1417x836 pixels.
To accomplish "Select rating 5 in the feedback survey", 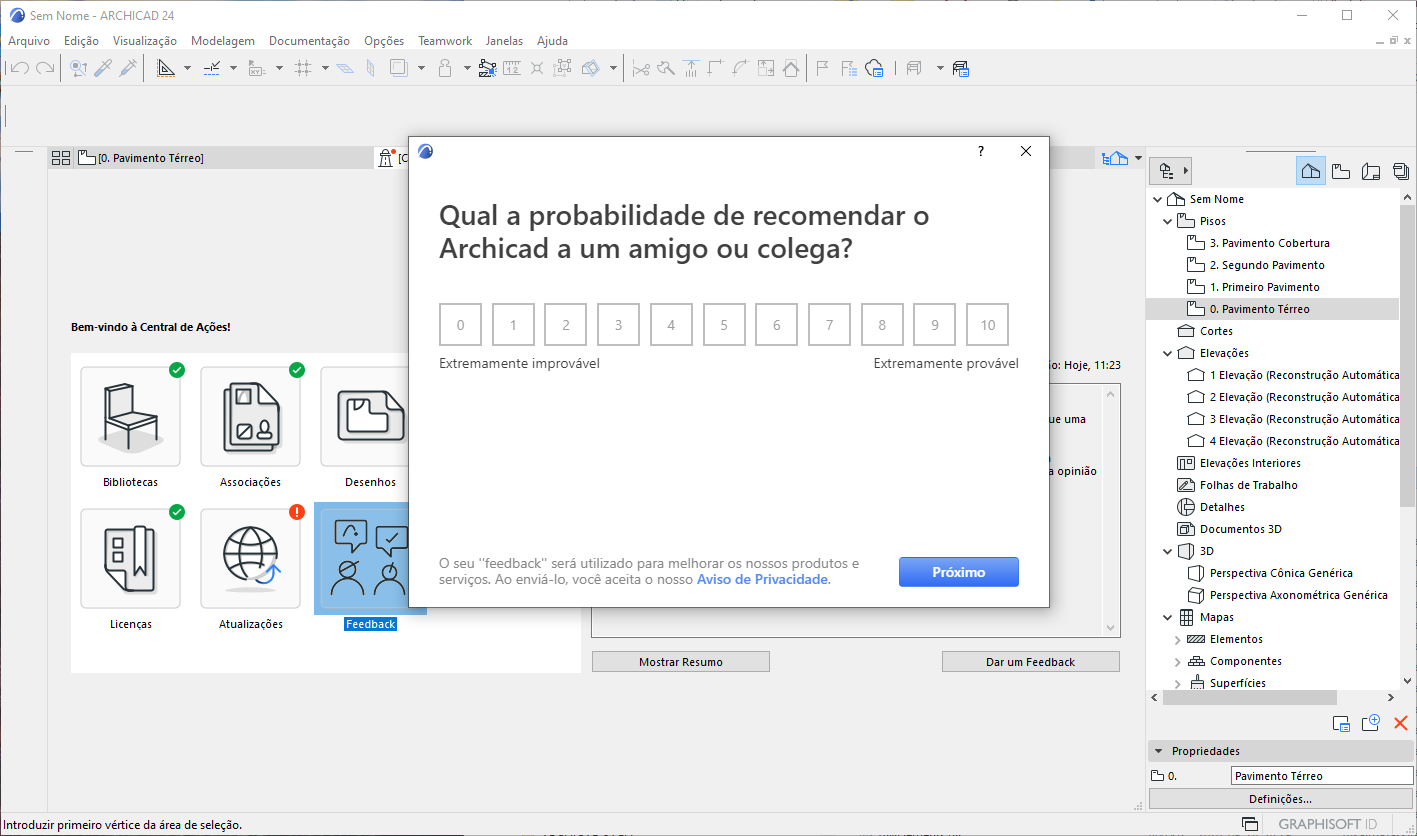I will [x=724, y=325].
